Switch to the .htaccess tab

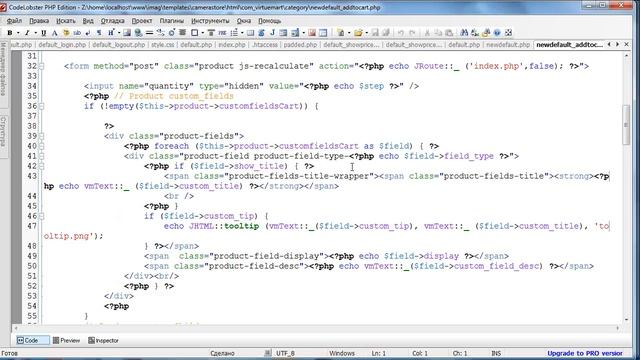tap(265, 44)
